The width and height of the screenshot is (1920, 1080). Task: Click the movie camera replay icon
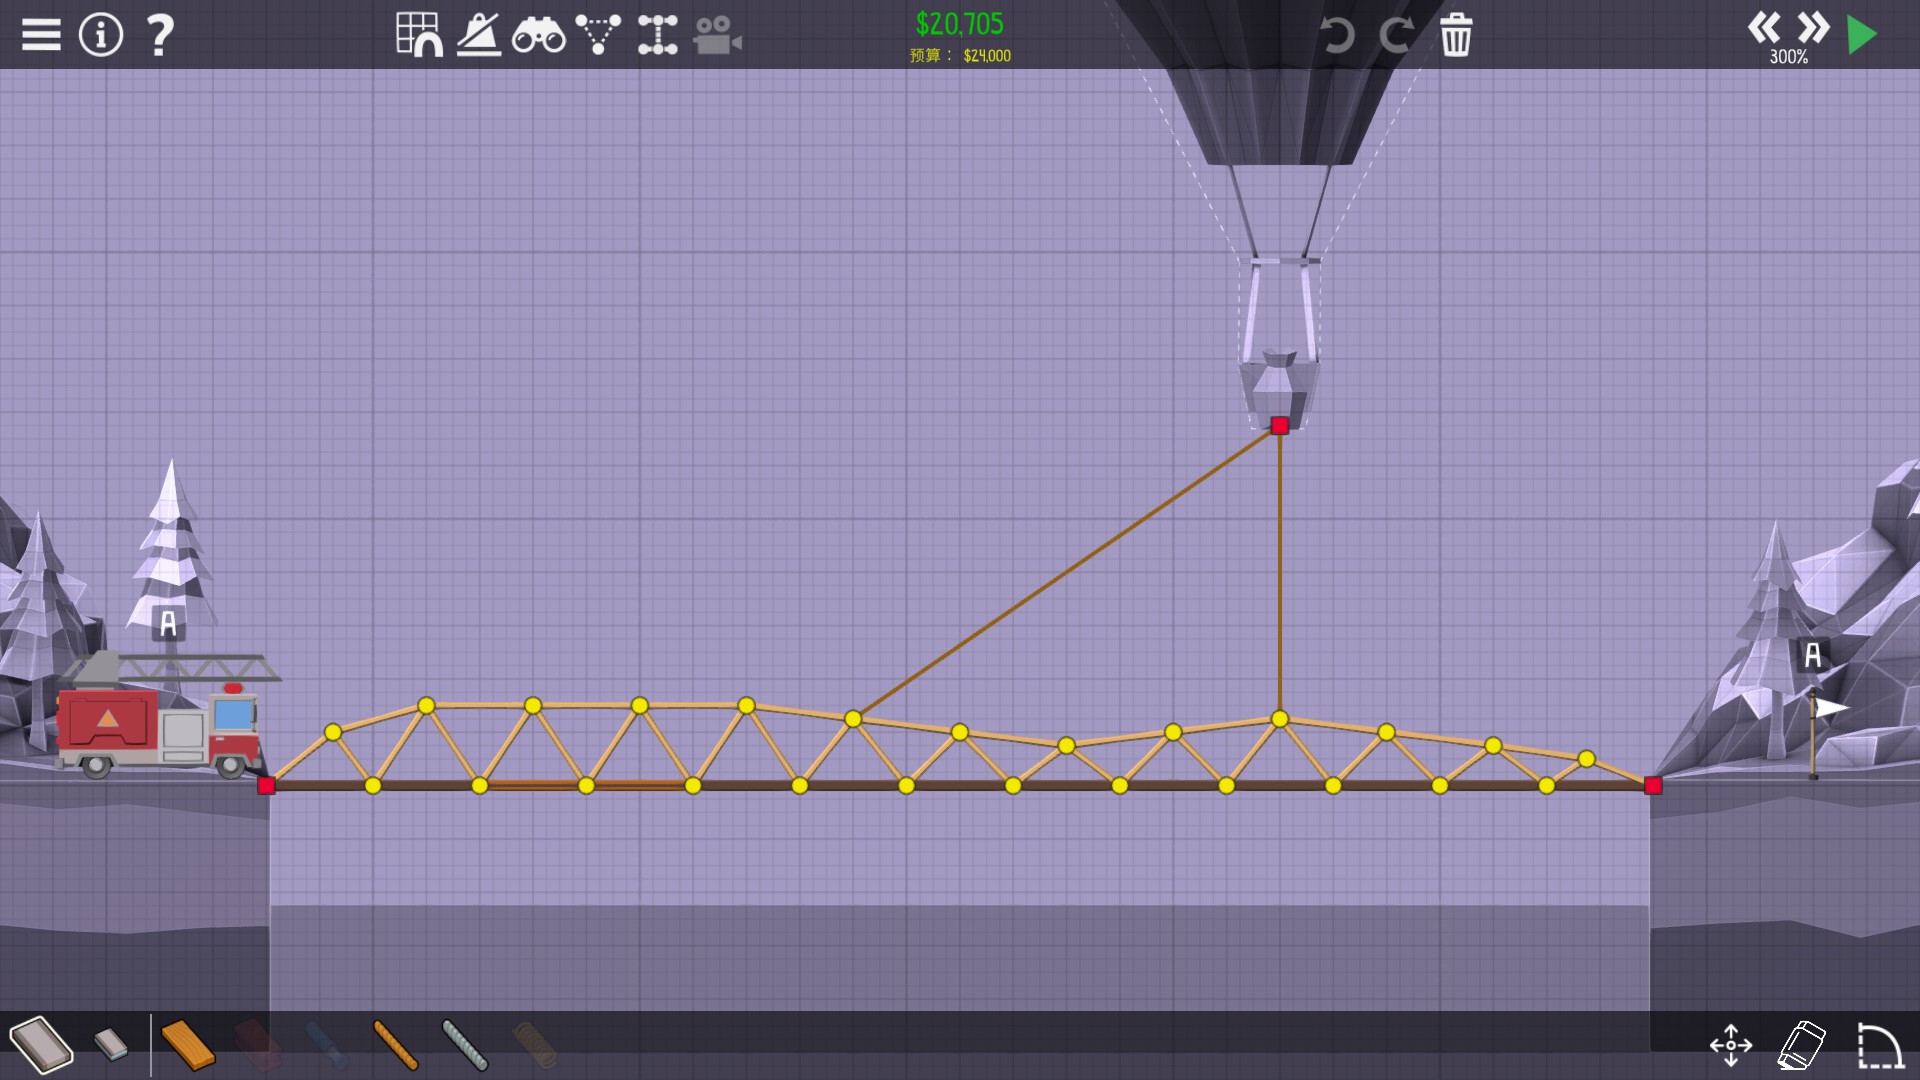(x=717, y=36)
